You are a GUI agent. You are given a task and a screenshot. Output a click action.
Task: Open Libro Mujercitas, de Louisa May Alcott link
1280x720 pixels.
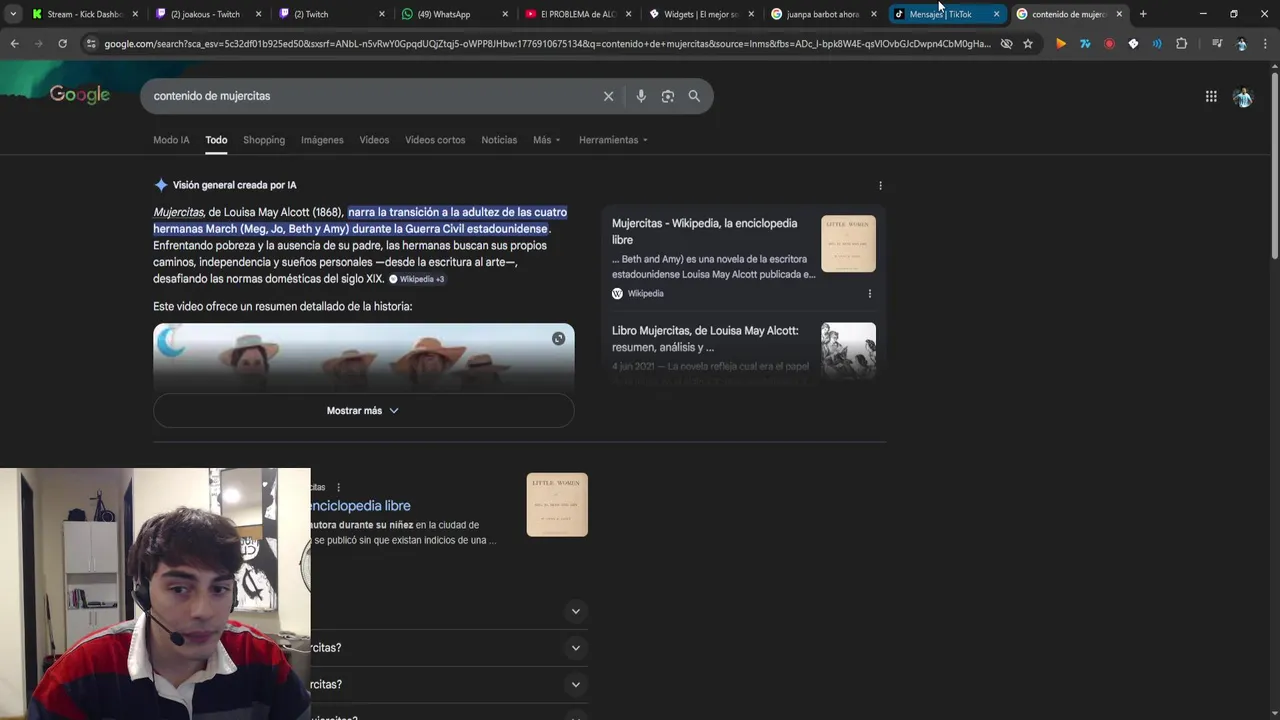point(705,339)
